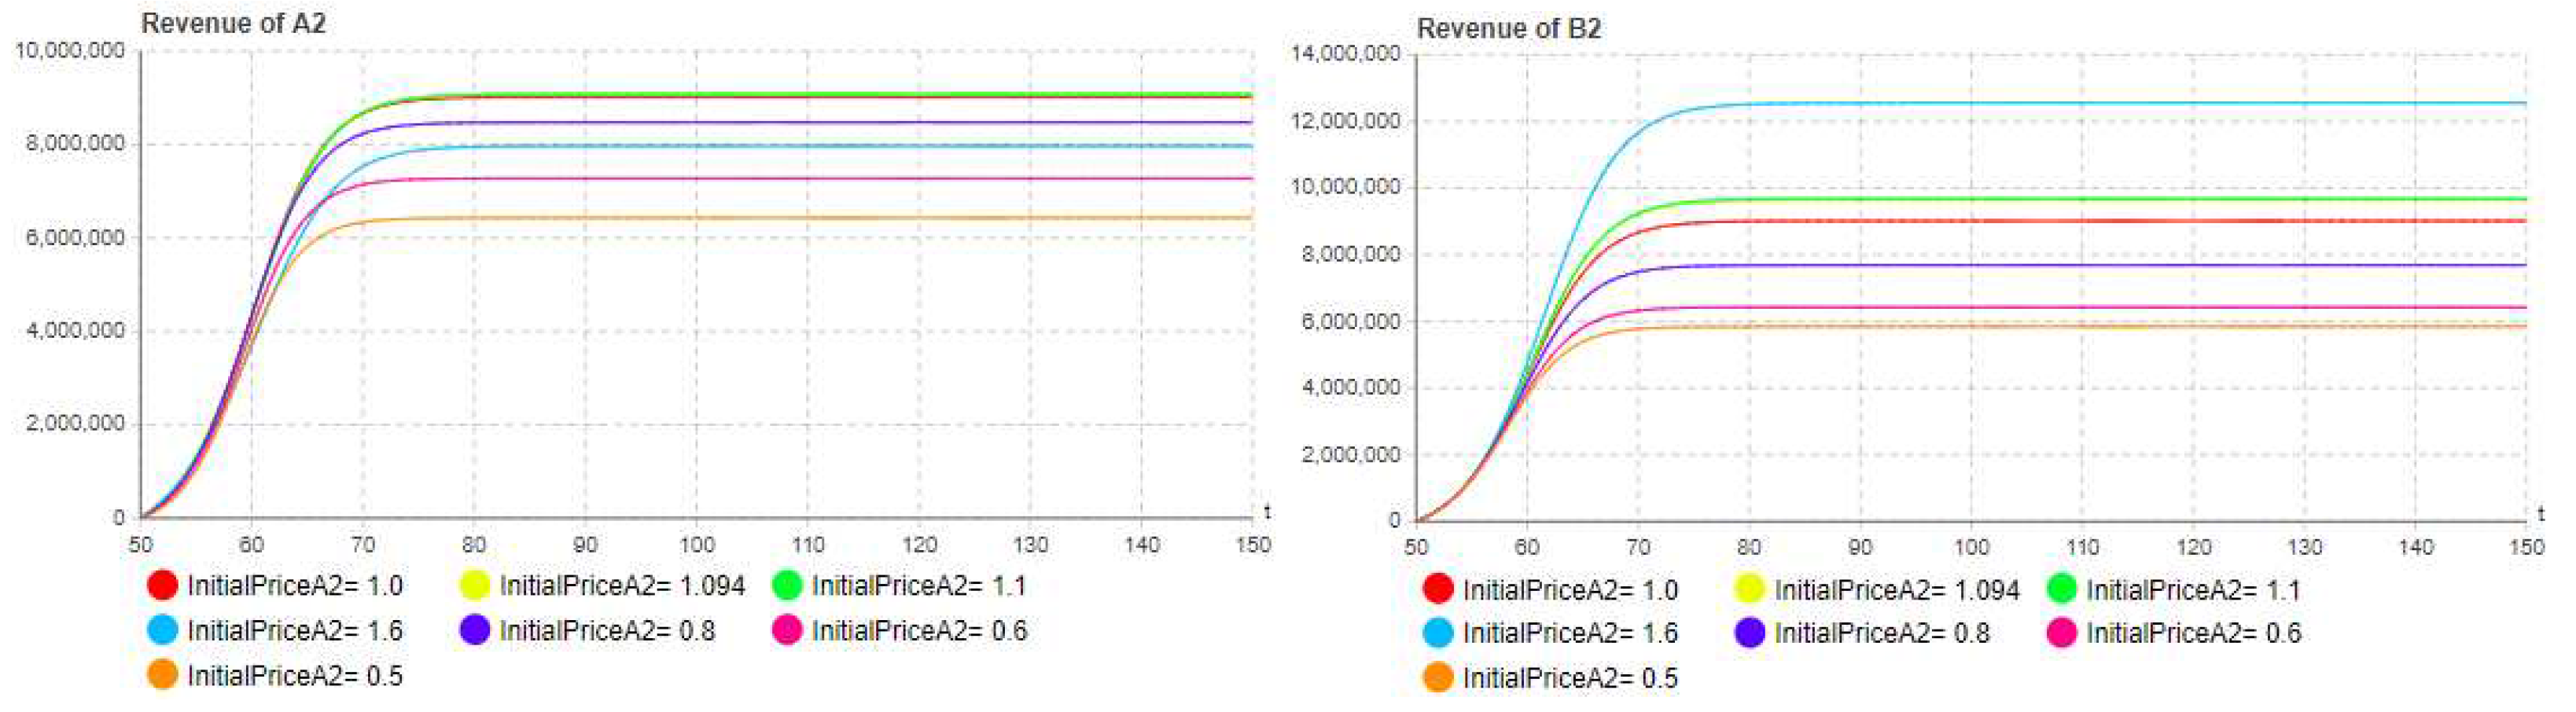
Task: Toggle 'InitialPriceA2= 0.6' label in B2 legend
Action: [2193, 633]
